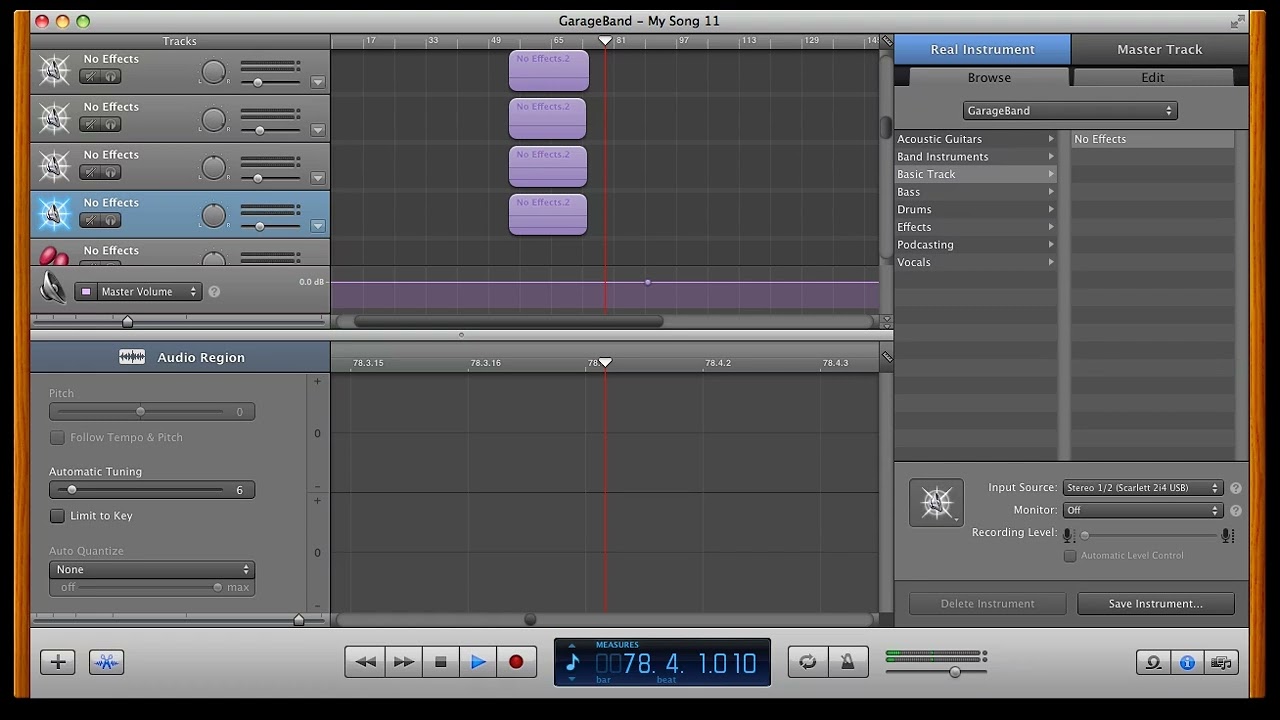This screenshot has height=720, width=1280.
Task: Select the Band Instruments category
Action: [976, 156]
